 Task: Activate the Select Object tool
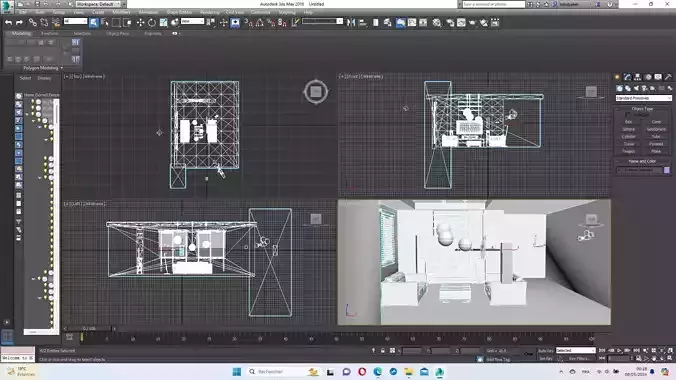click(x=94, y=22)
